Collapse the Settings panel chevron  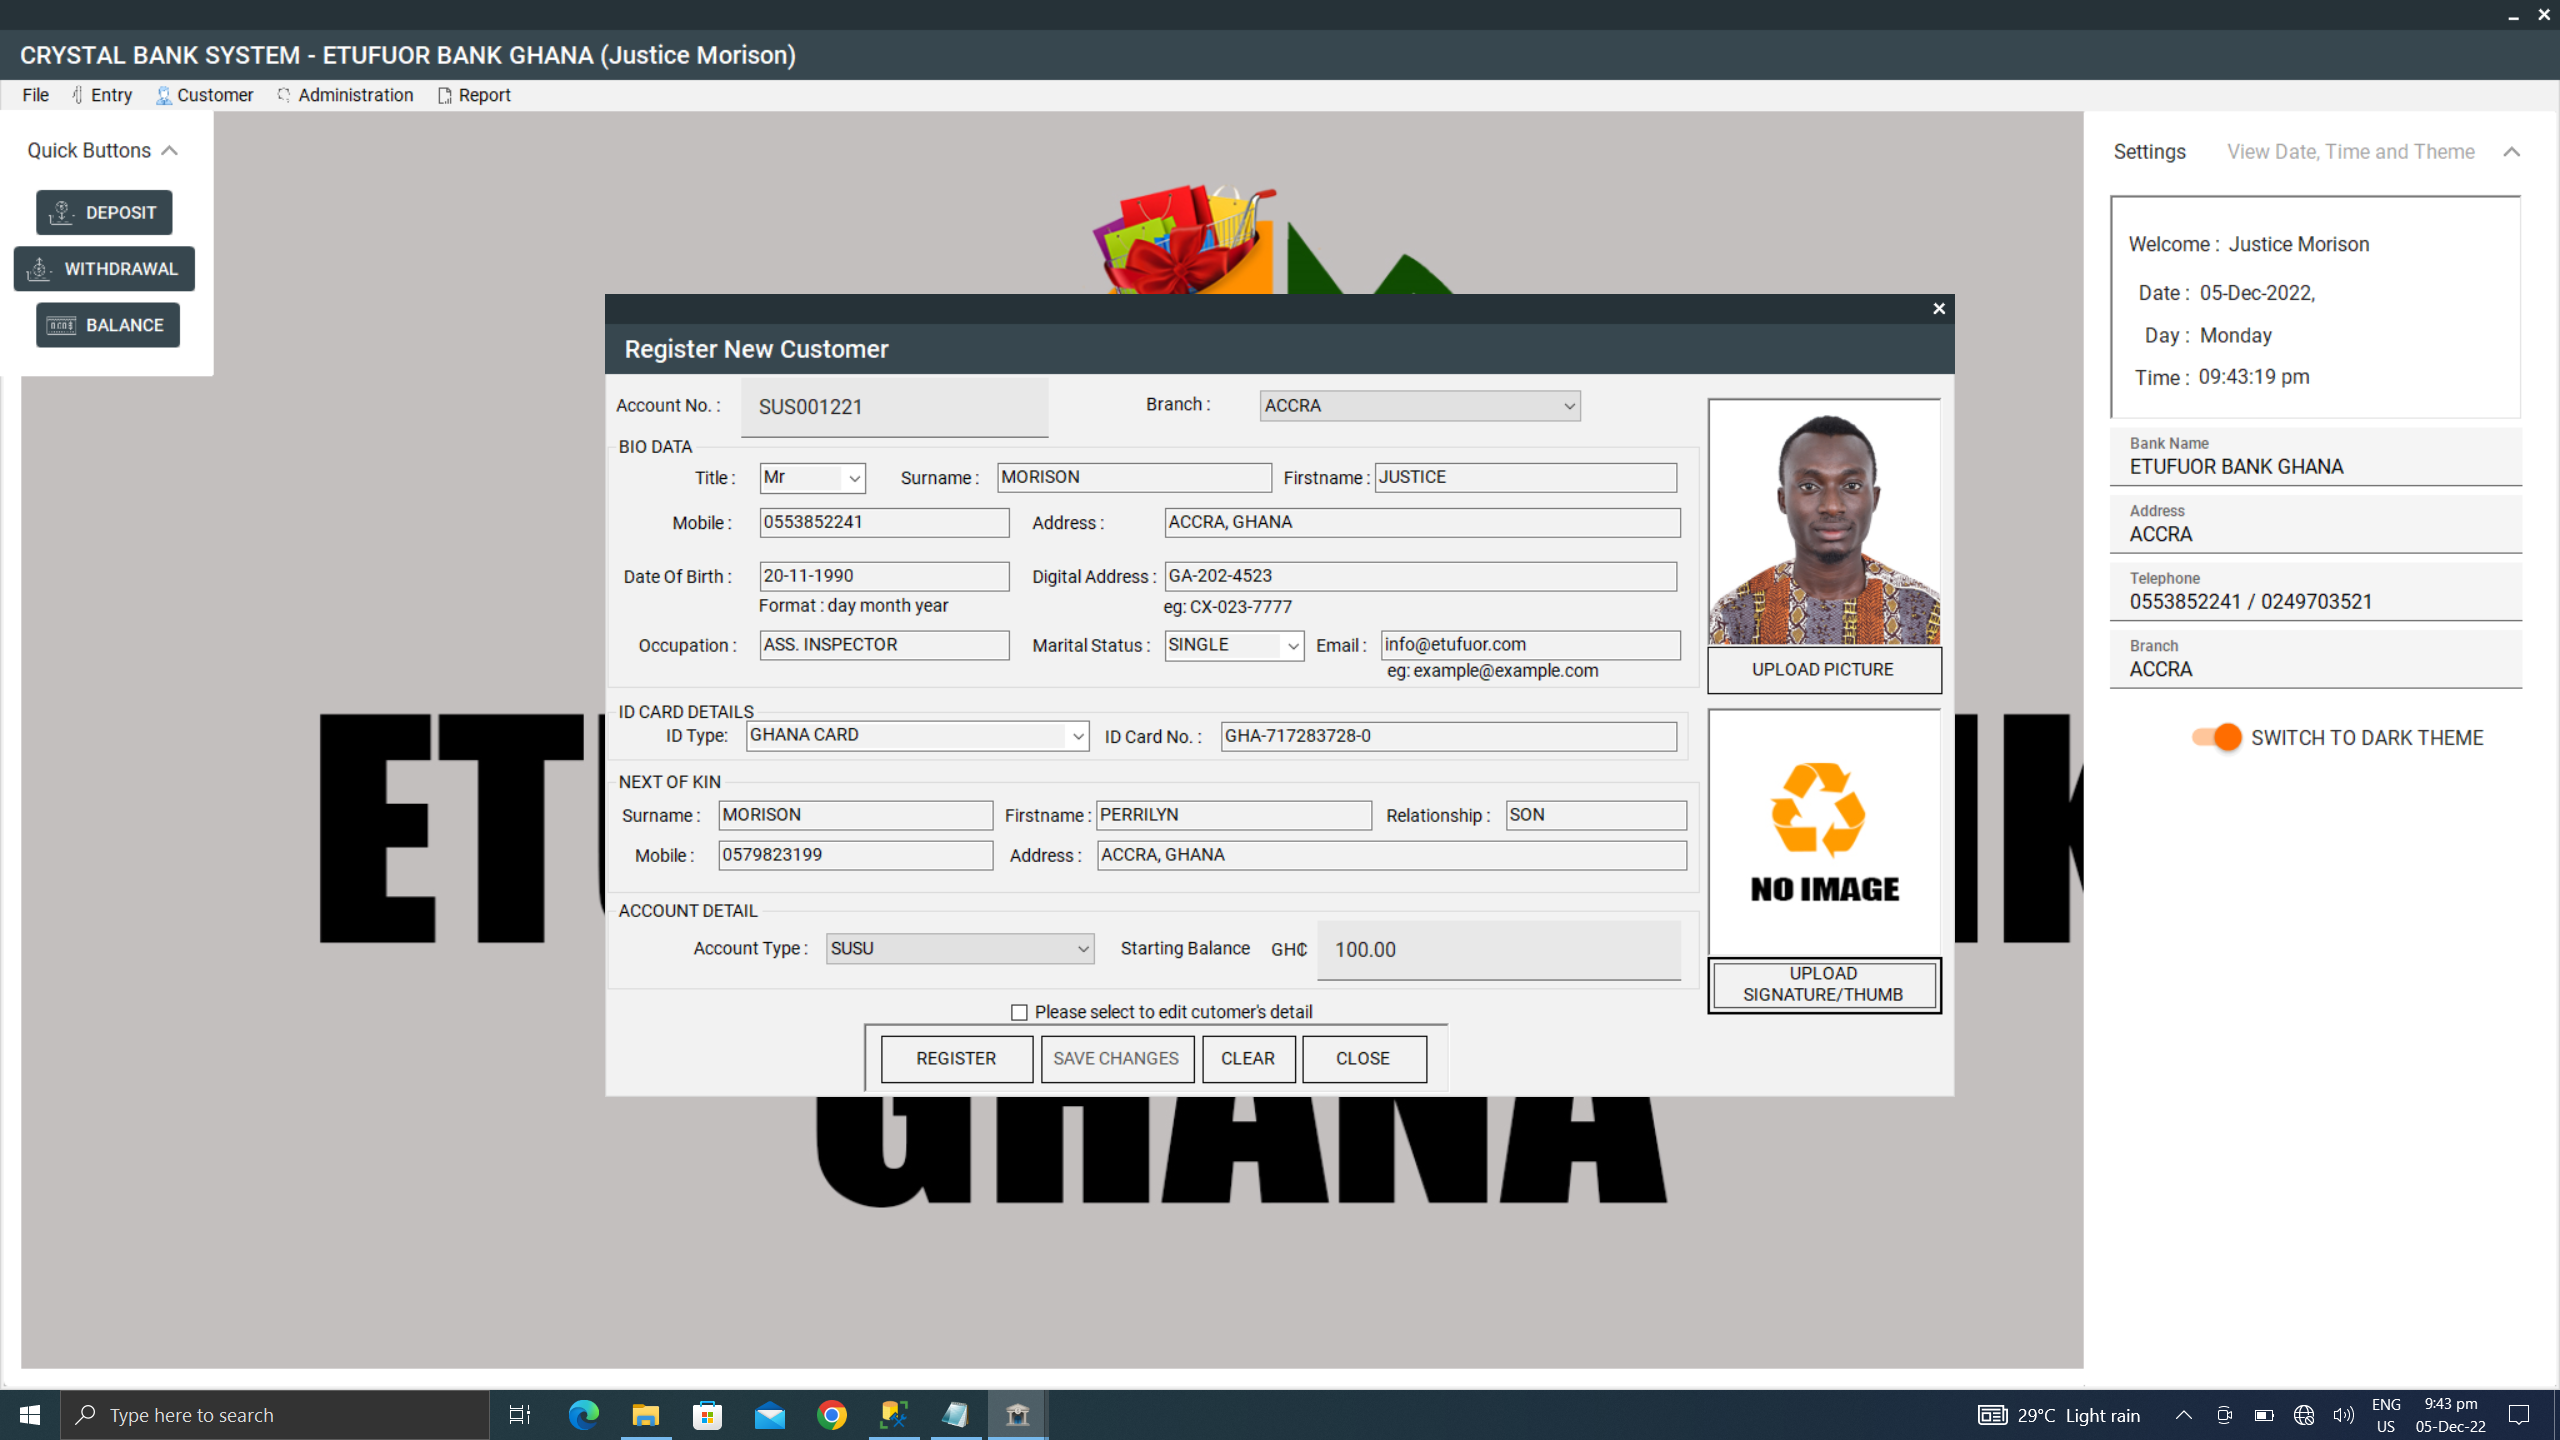2511,152
